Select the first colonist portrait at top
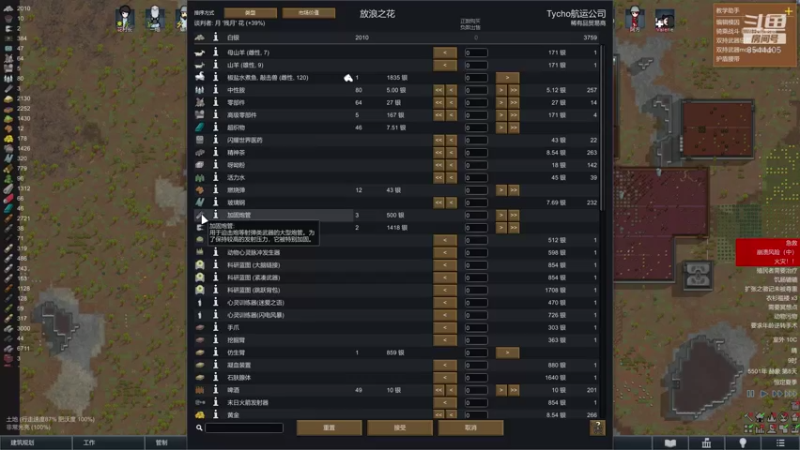Image resolution: width=800 pixels, height=450 pixels. point(124,18)
